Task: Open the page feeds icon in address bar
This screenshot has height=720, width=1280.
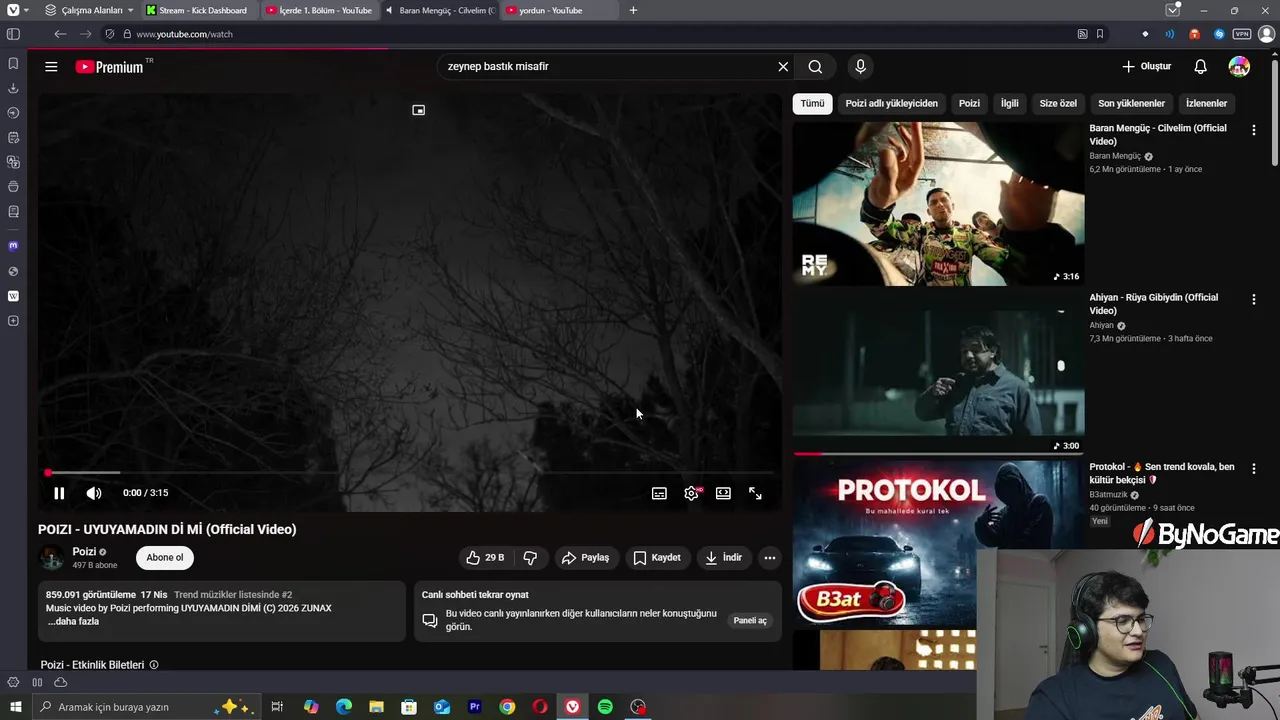Action: coord(1082,34)
